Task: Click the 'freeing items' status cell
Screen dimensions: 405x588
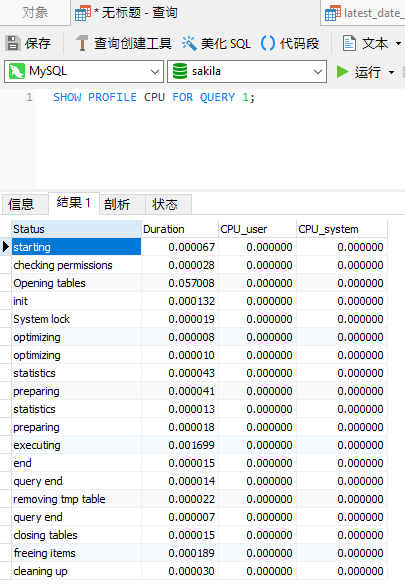Action: tap(76, 553)
